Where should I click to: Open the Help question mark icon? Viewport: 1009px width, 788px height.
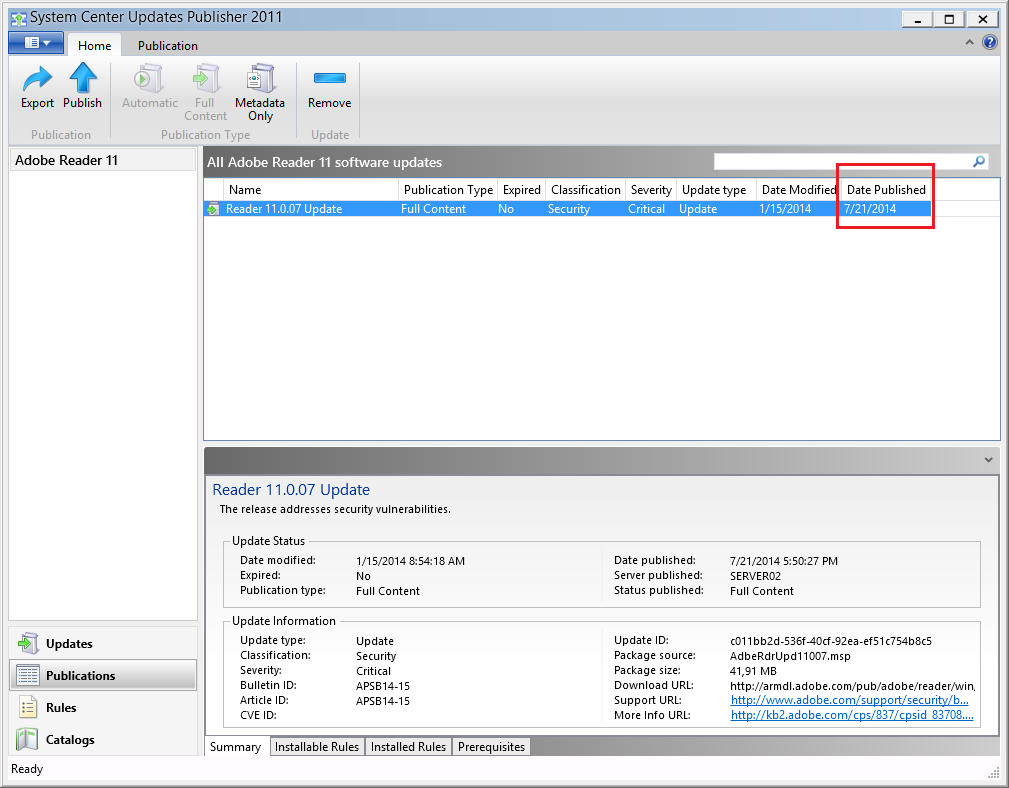(x=990, y=43)
